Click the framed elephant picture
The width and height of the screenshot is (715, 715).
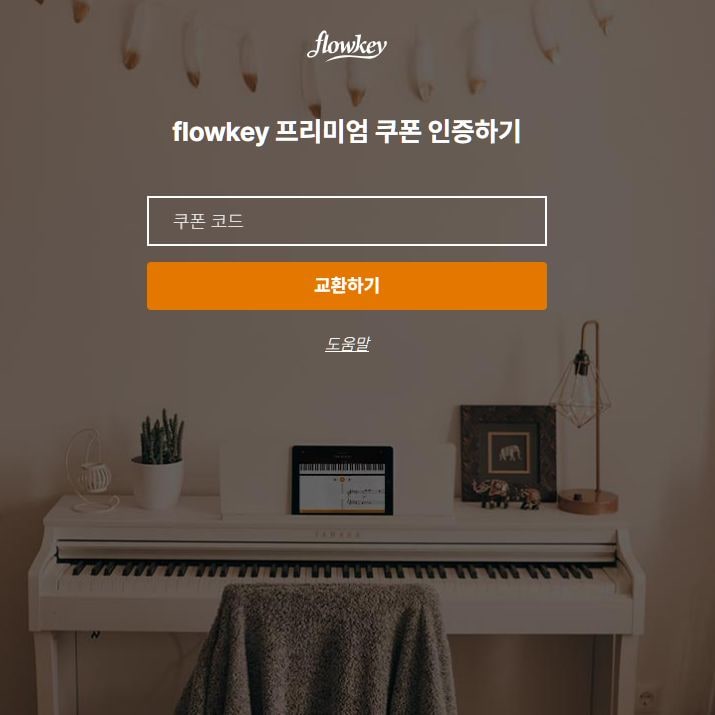pyautogui.click(x=508, y=453)
